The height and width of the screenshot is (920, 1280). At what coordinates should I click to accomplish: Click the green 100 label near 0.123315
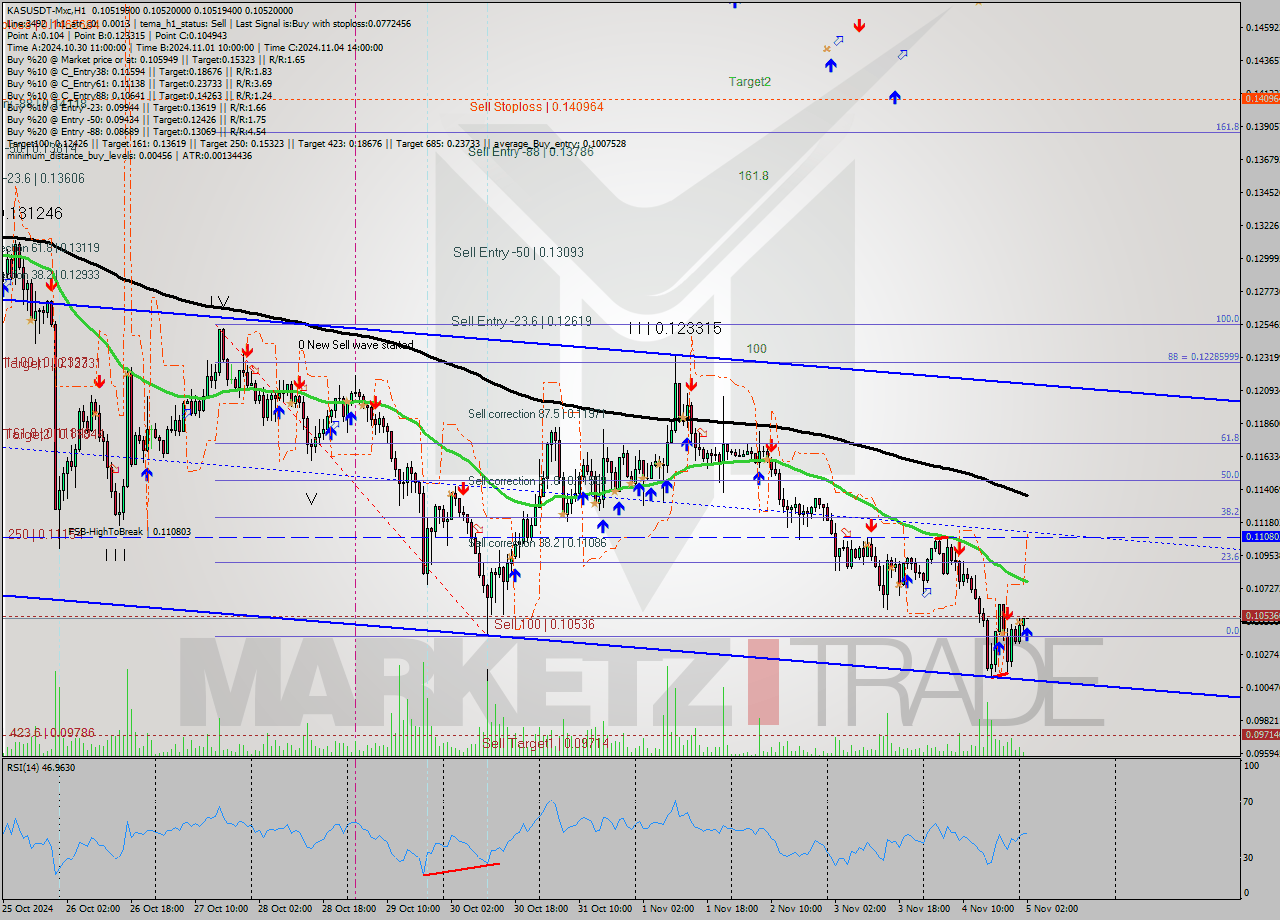[756, 349]
